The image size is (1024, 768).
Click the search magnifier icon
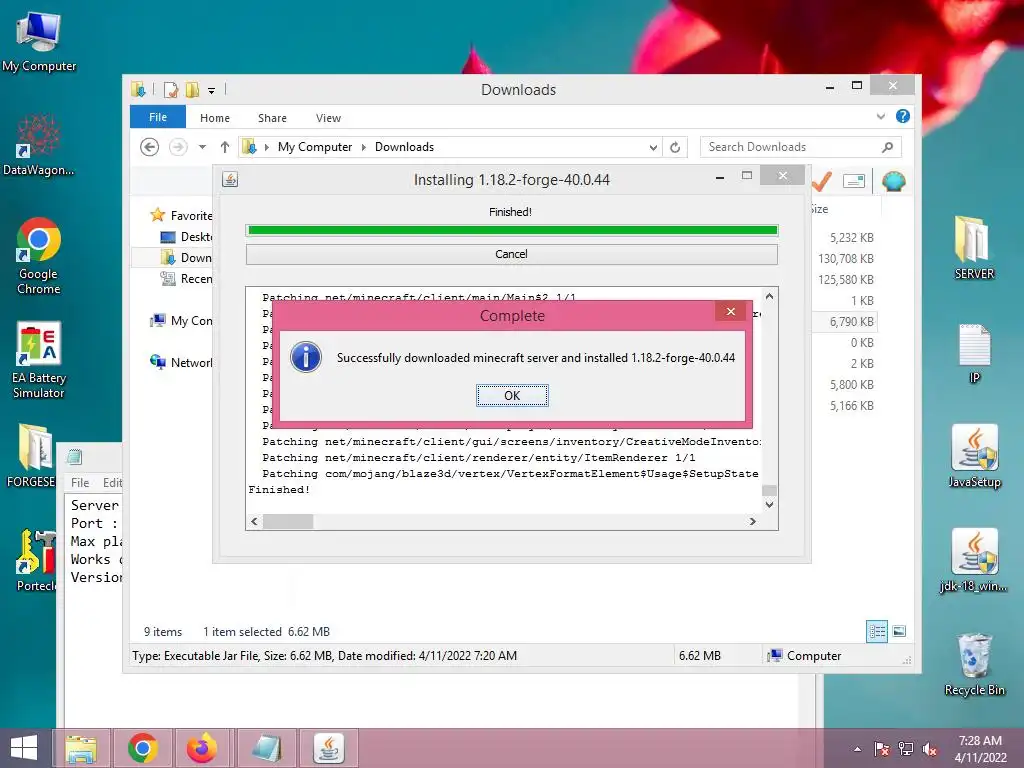tap(887, 147)
